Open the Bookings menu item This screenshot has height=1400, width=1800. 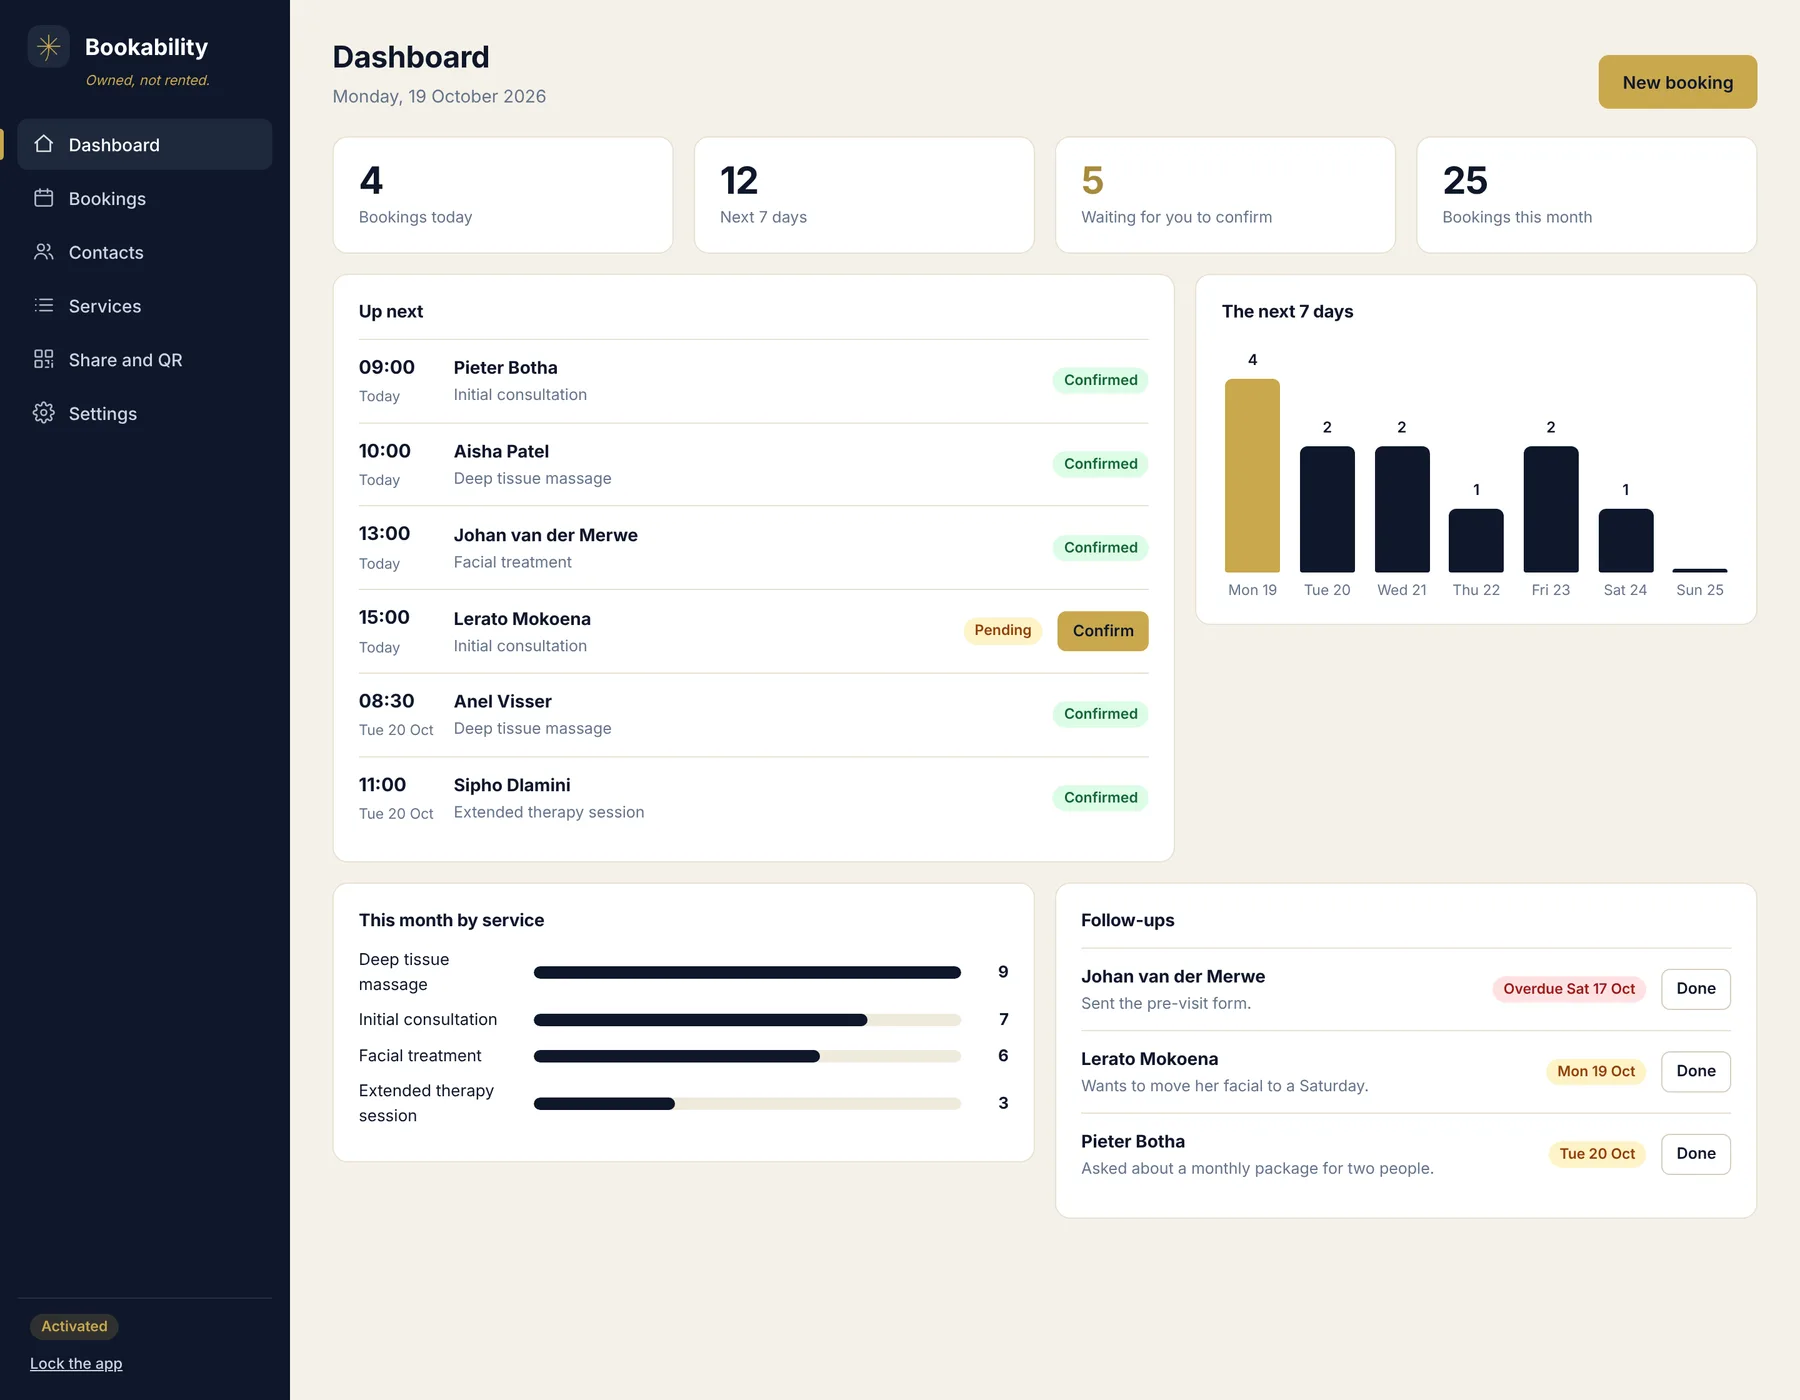click(145, 198)
